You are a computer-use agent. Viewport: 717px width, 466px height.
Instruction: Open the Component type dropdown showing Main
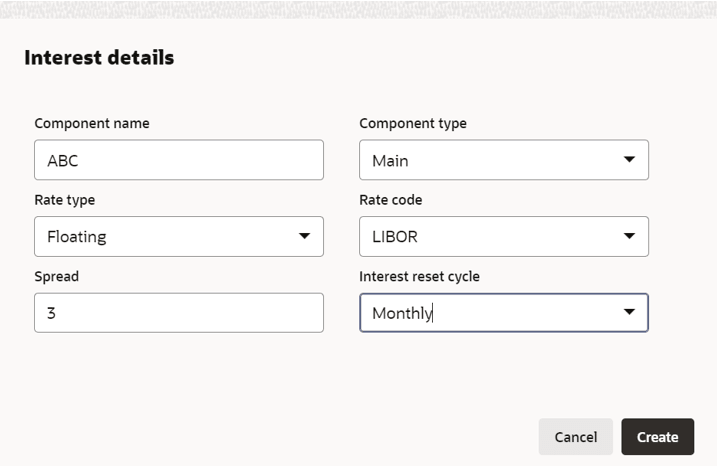[x=504, y=160]
